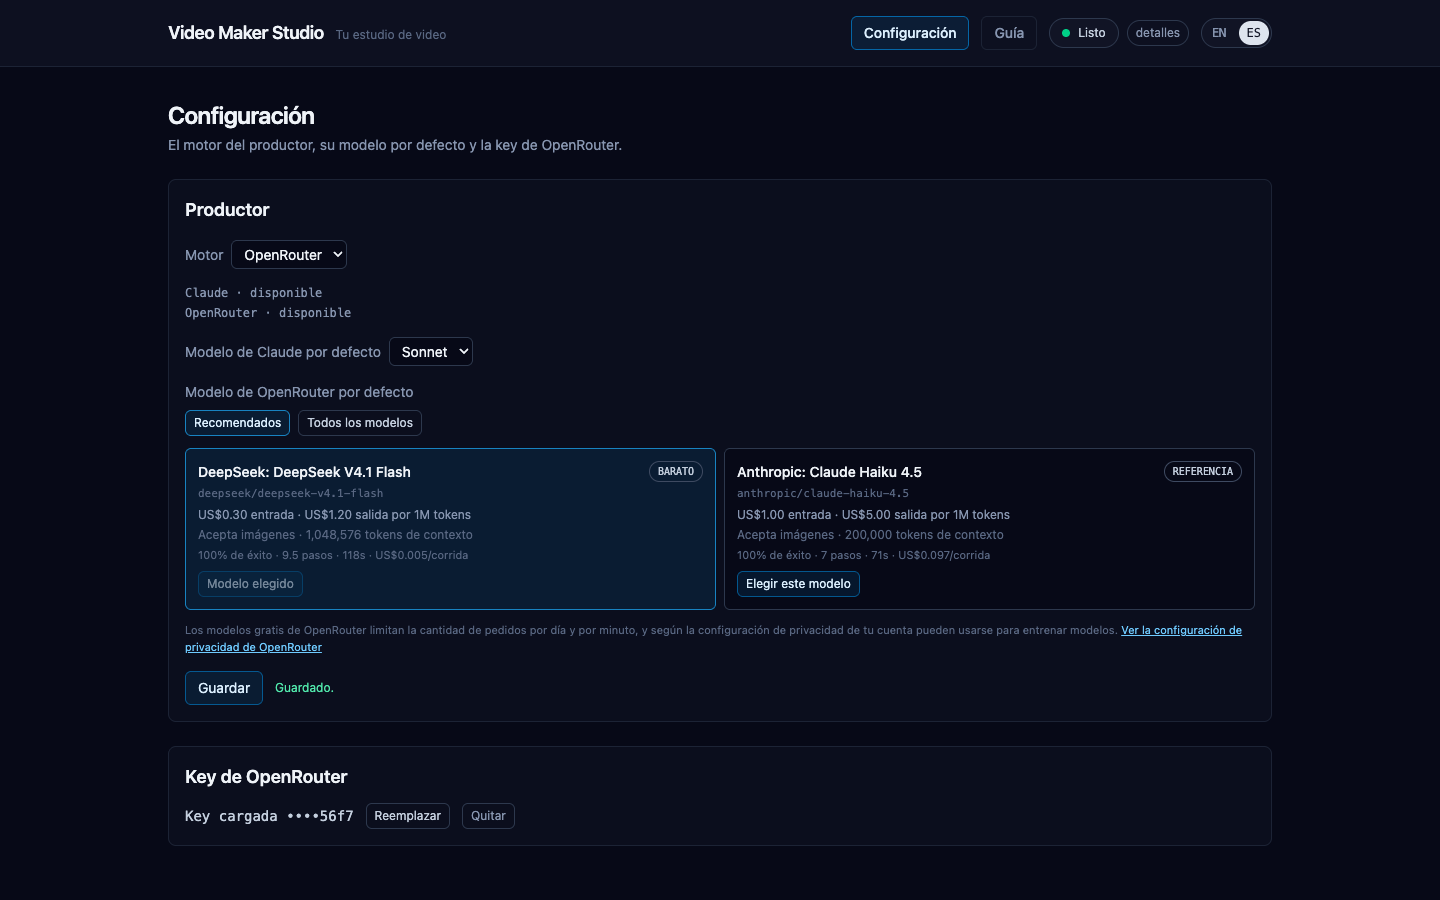This screenshot has height=900, width=1440.
Task: Choose the Claude Haiku 4.5 model
Action: (798, 584)
